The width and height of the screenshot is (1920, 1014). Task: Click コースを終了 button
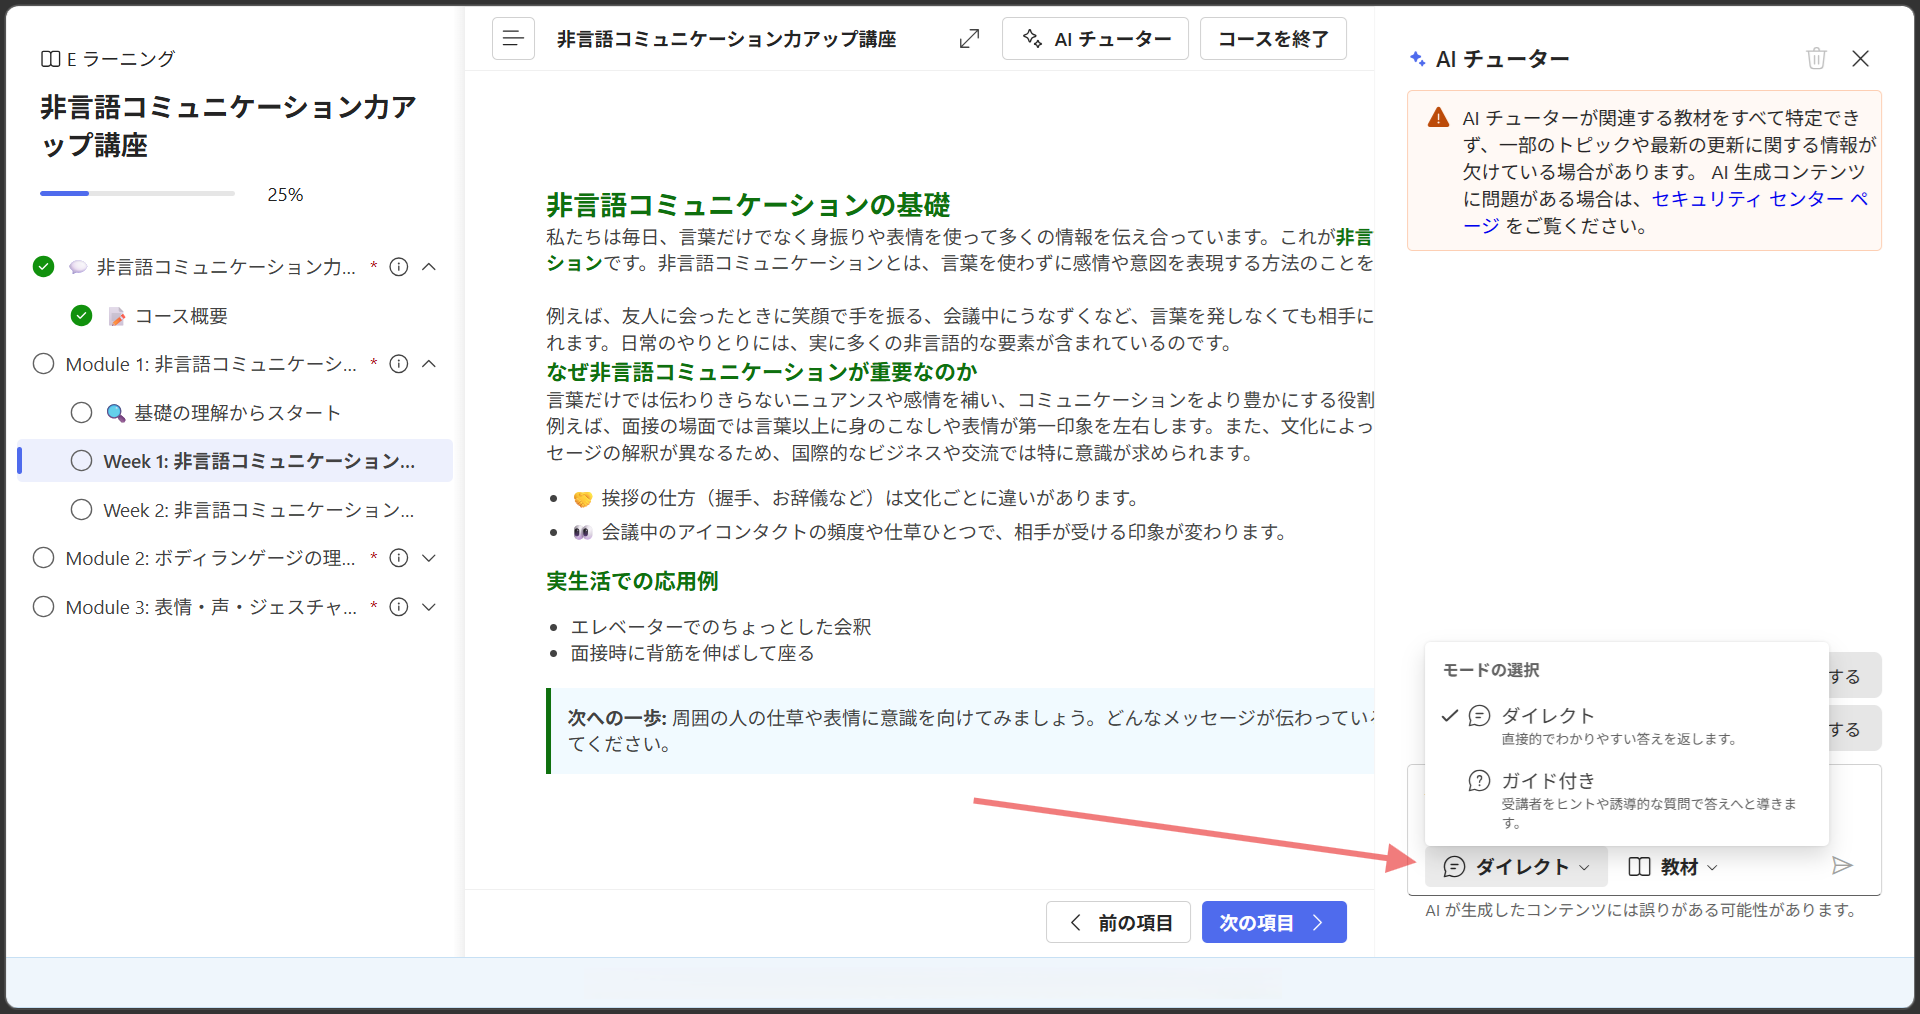(x=1273, y=39)
